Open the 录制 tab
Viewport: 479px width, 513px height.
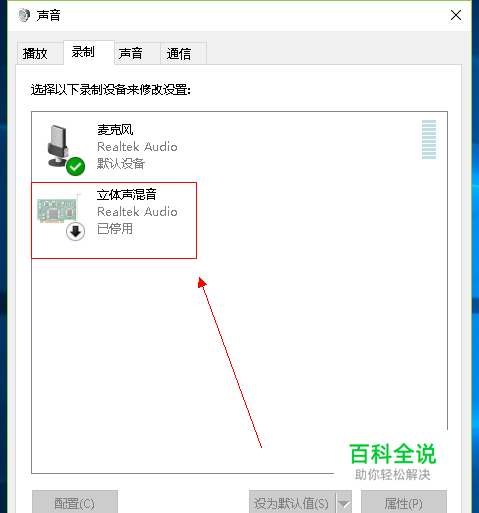[x=83, y=52]
